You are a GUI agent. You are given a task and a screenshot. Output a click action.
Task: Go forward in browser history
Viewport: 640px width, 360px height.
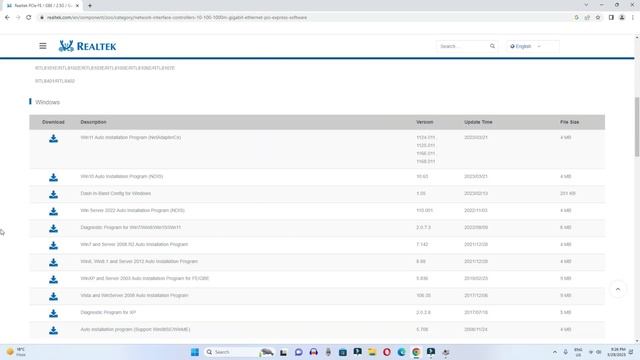pos(18,18)
